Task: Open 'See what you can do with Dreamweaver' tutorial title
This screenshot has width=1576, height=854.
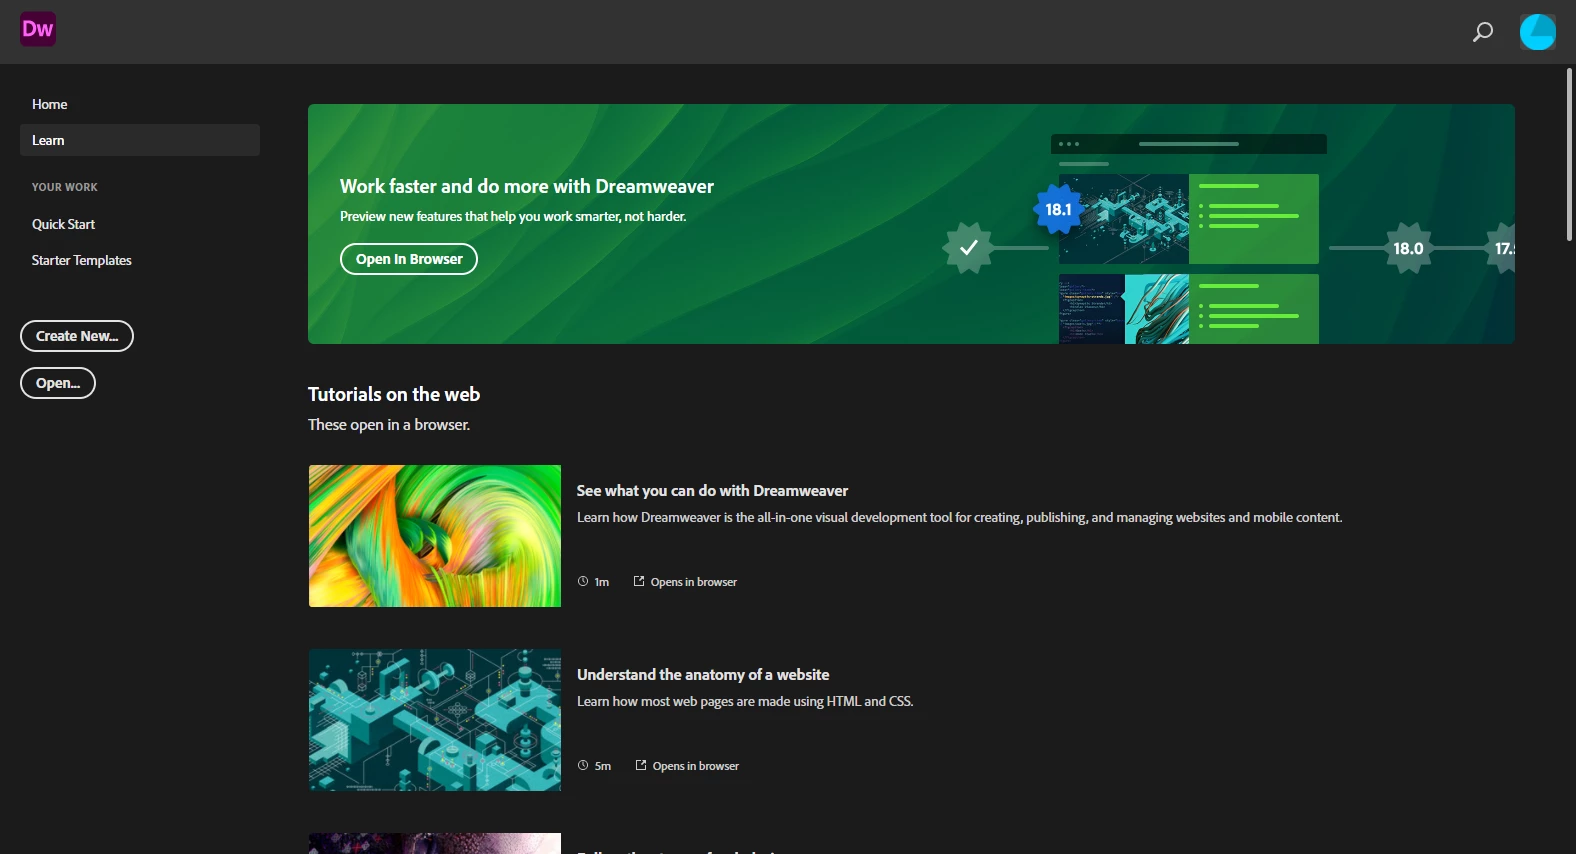Action: (712, 491)
